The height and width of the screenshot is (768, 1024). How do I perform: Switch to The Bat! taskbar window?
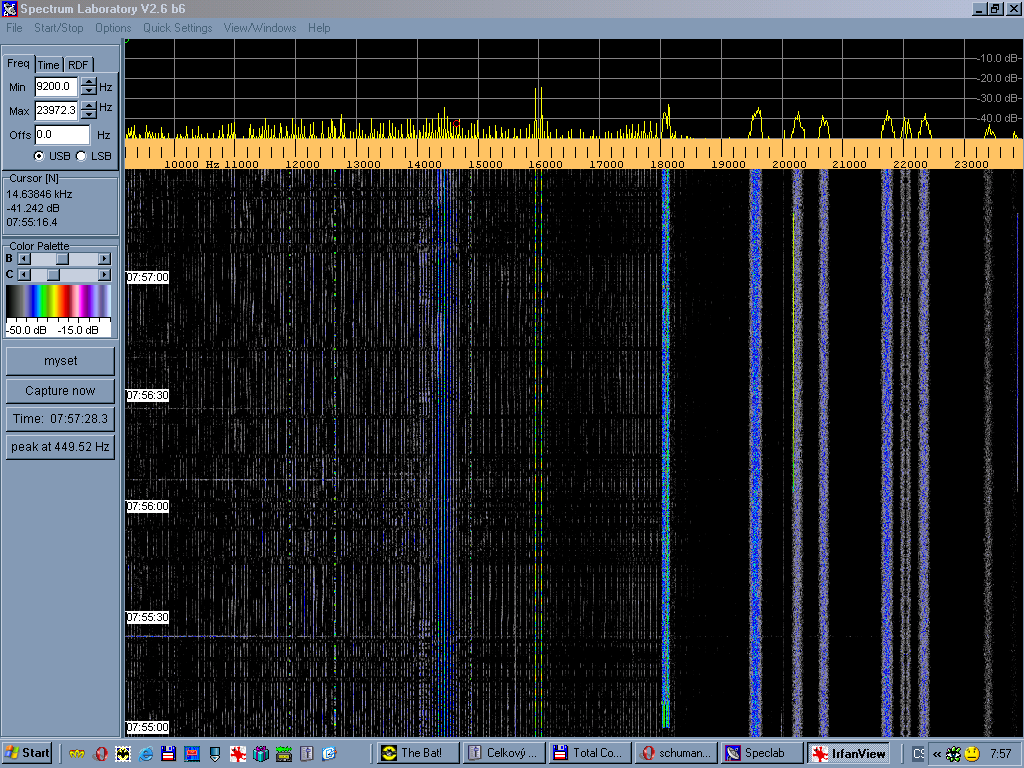tap(418, 753)
